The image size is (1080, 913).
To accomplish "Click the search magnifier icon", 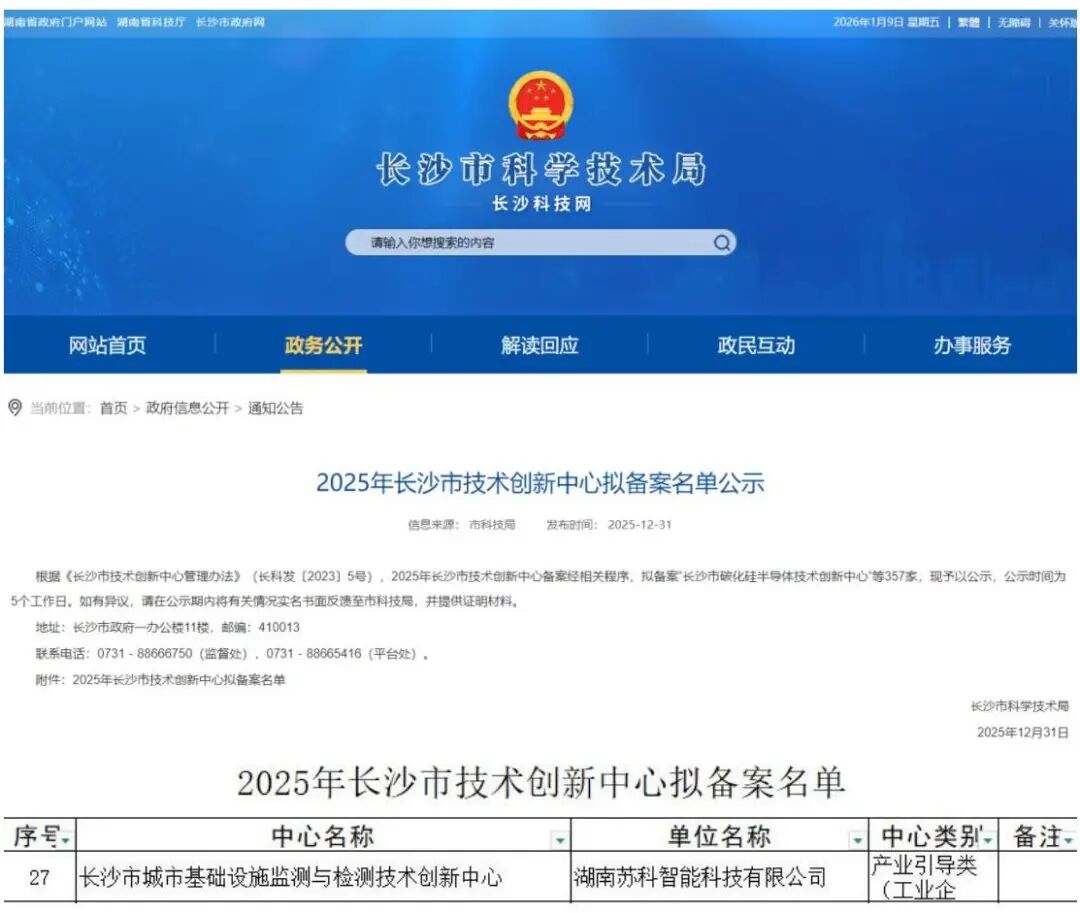I will [x=721, y=242].
